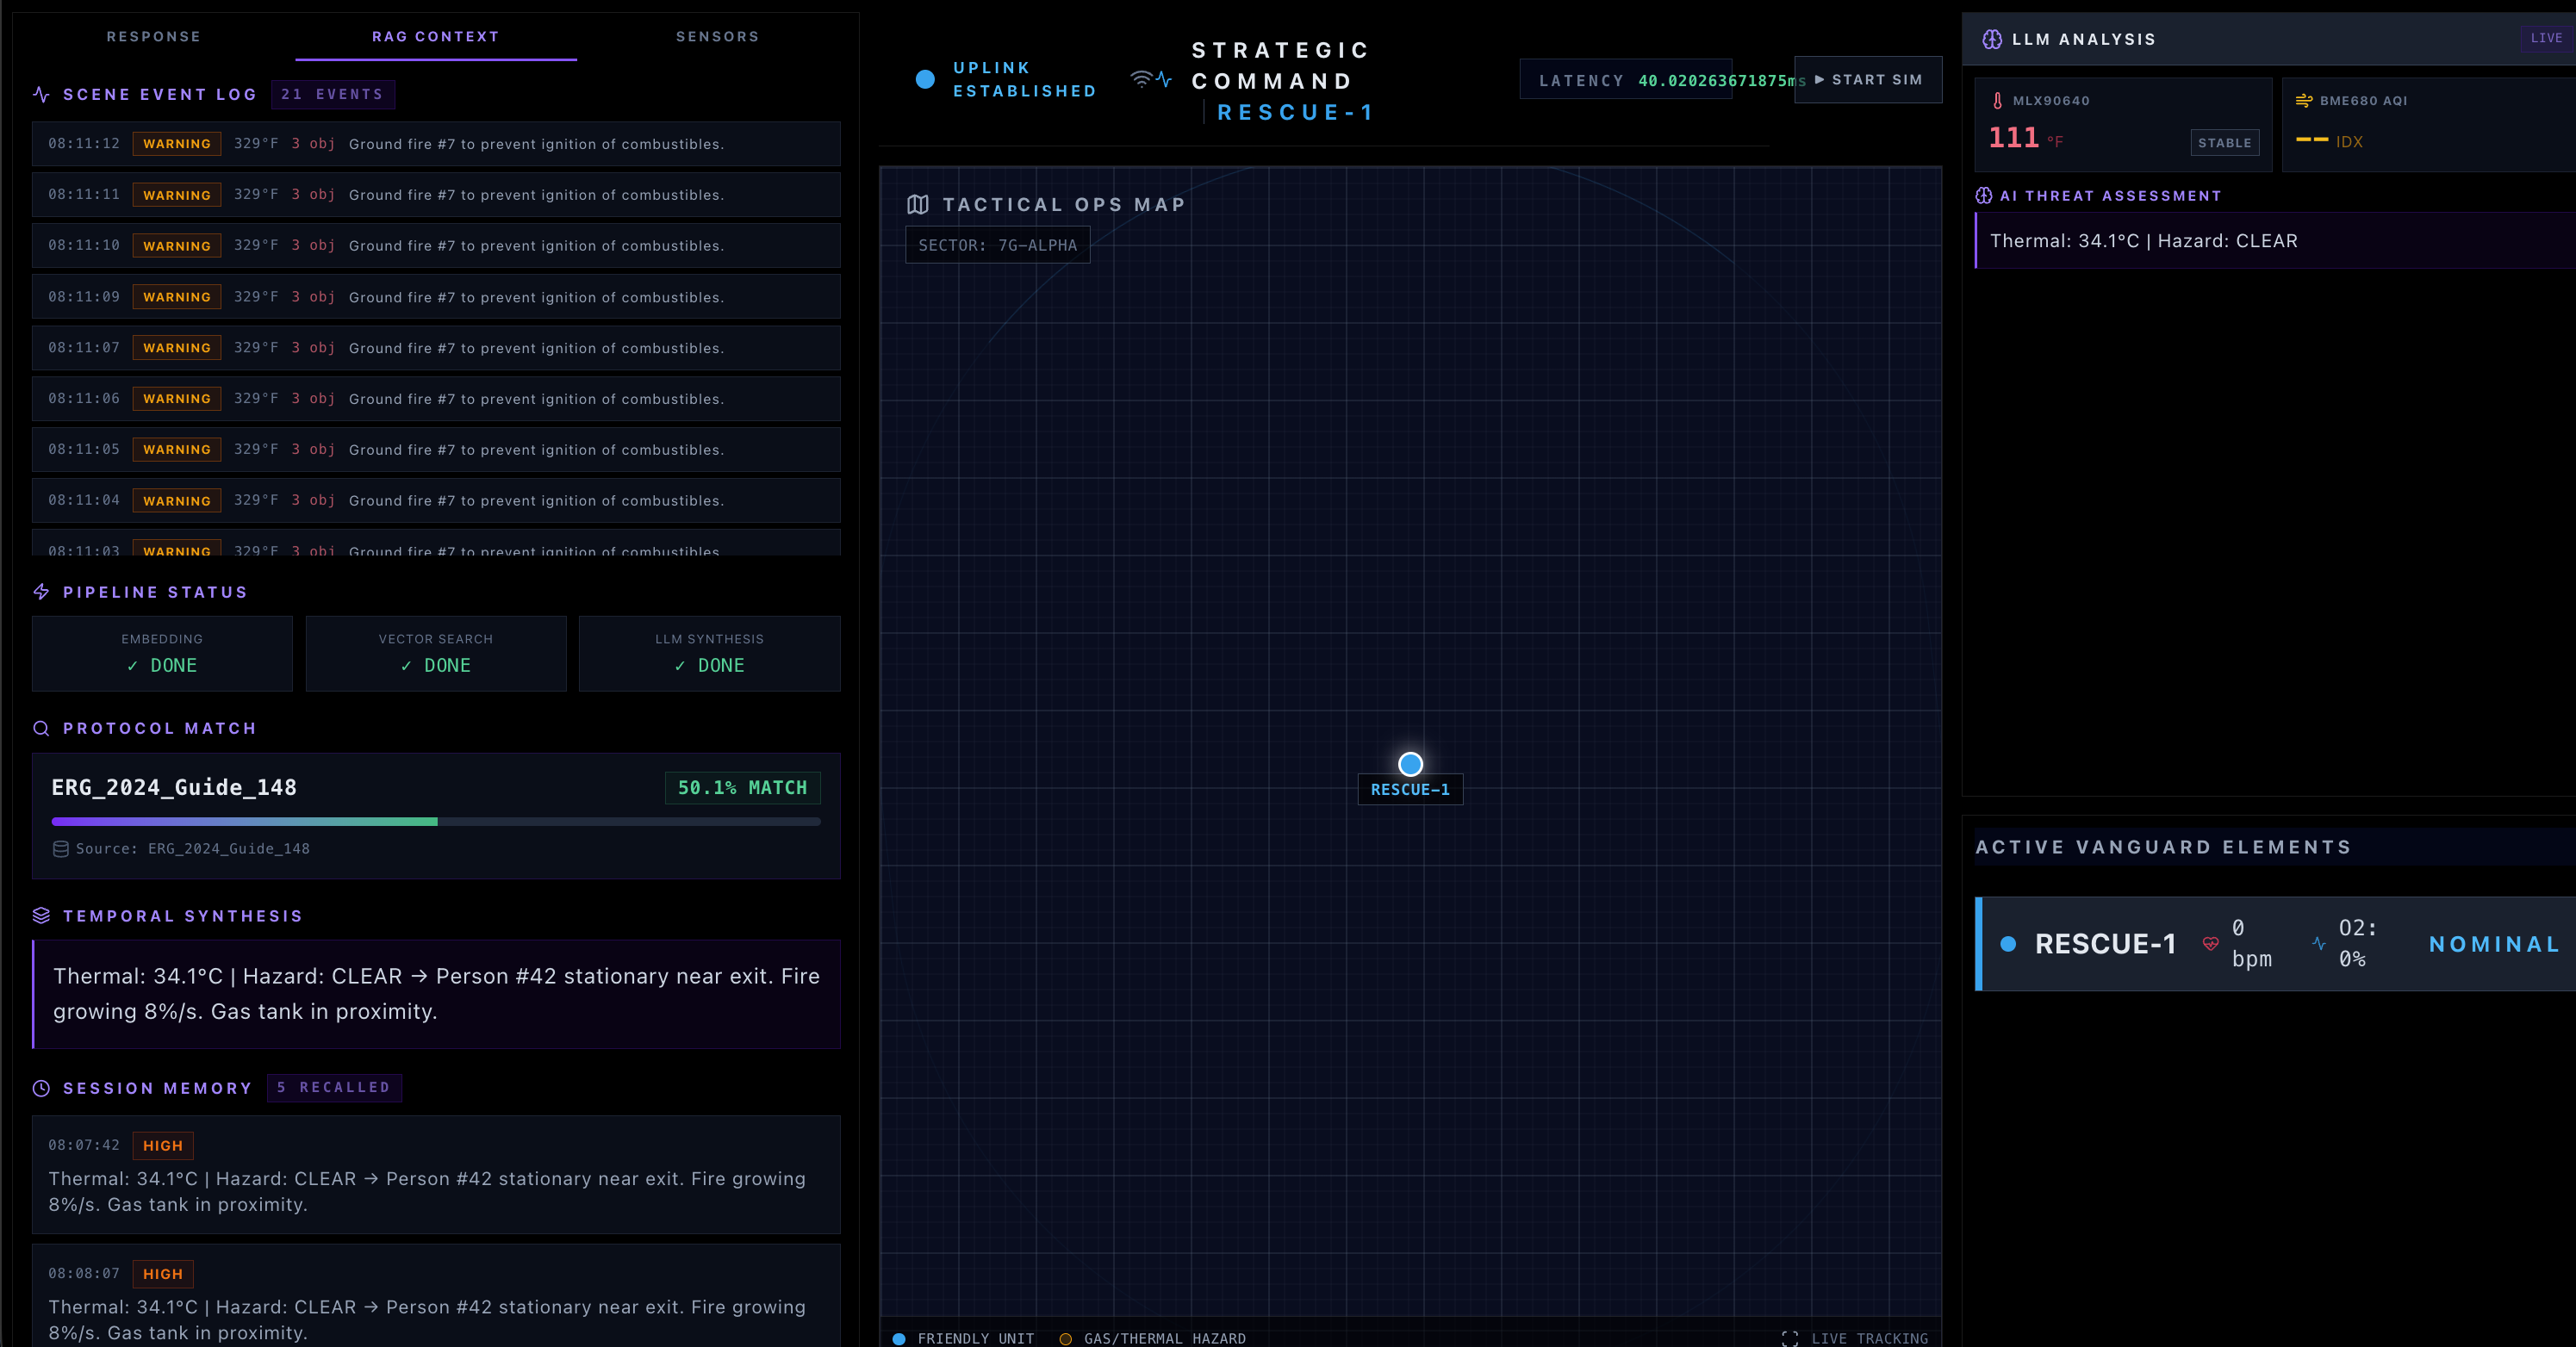Click the ERG_2024_Guide_148 match progress bar
The image size is (2576, 1347).
click(x=435, y=822)
